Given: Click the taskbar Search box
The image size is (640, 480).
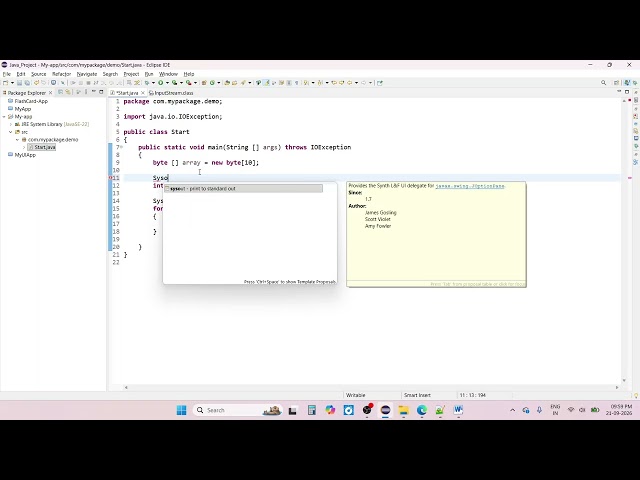Looking at the screenshot, I should click(x=238, y=410).
